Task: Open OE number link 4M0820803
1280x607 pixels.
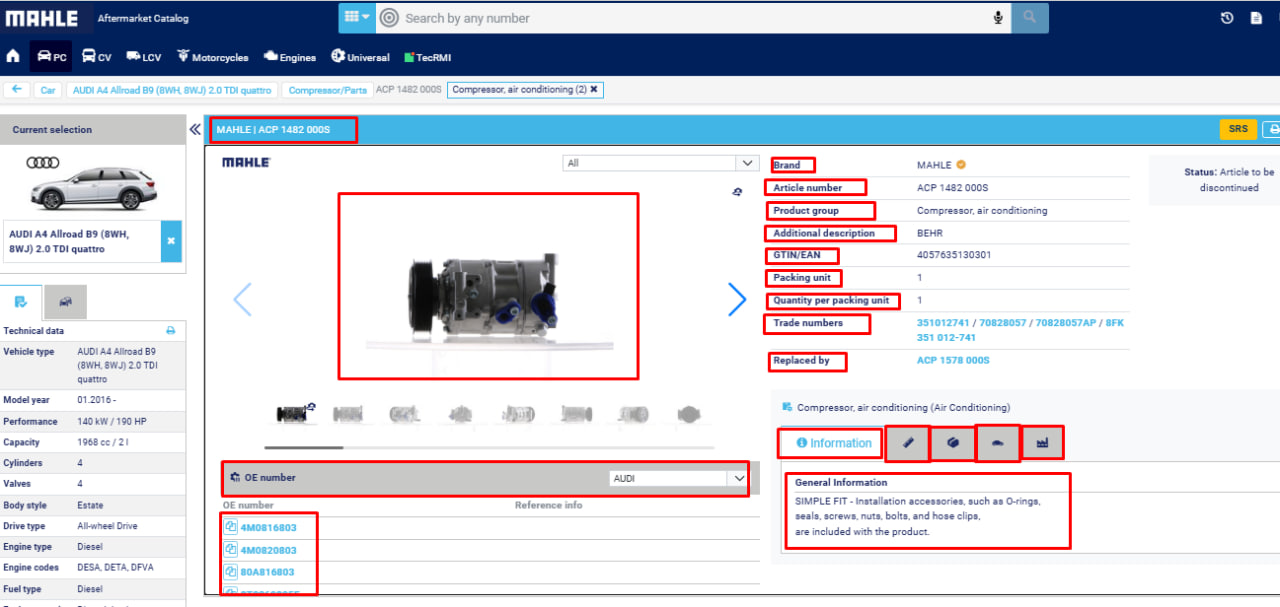Action: [x=268, y=550]
